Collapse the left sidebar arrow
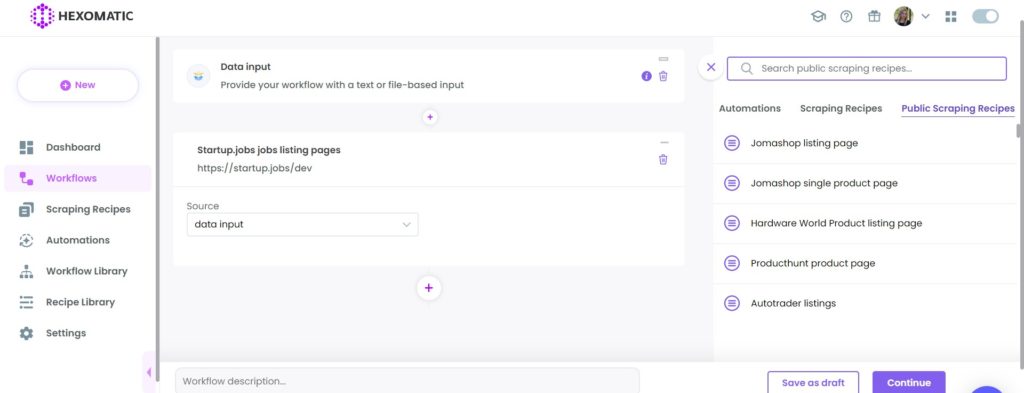Screen dimensions: 1024x393 pyautogui.click(x=149, y=373)
